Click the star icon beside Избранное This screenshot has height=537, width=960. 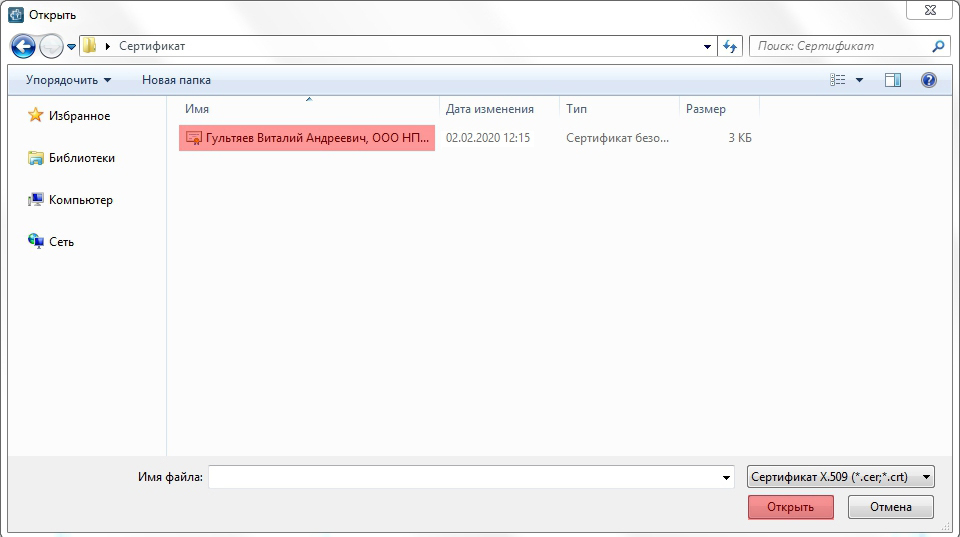tap(36, 115)
